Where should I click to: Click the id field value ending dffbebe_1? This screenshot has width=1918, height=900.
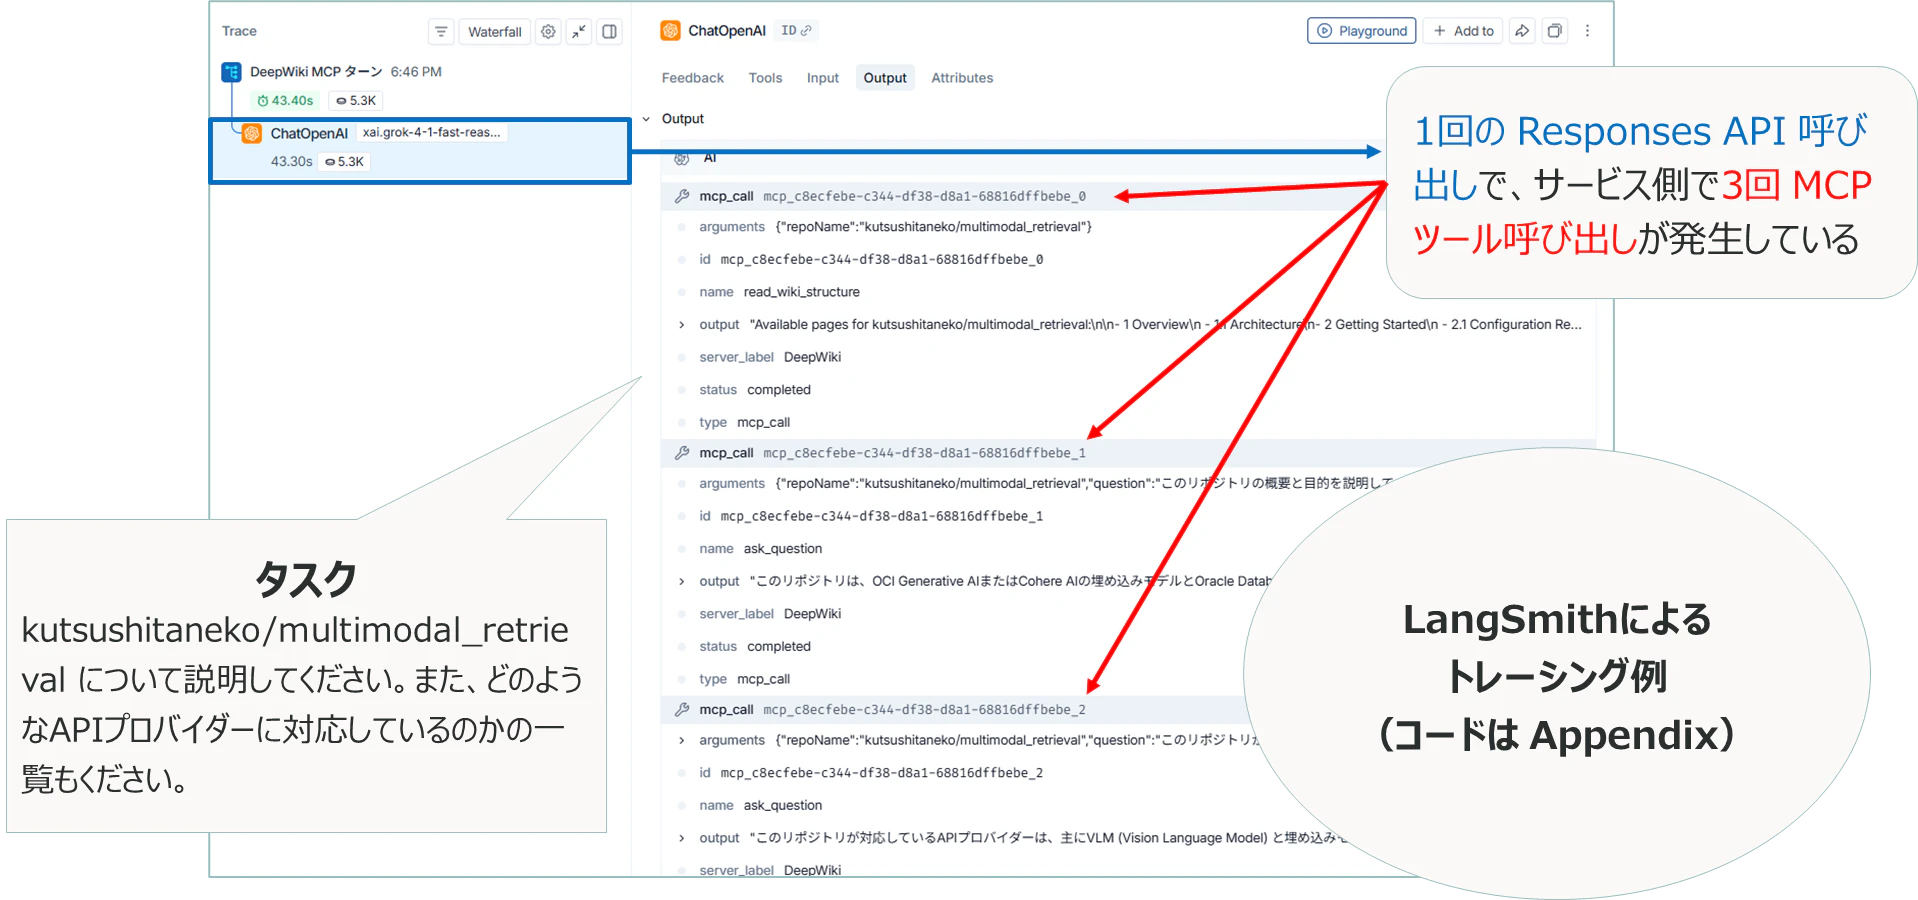pyautogui.click(x=882, y=517)
